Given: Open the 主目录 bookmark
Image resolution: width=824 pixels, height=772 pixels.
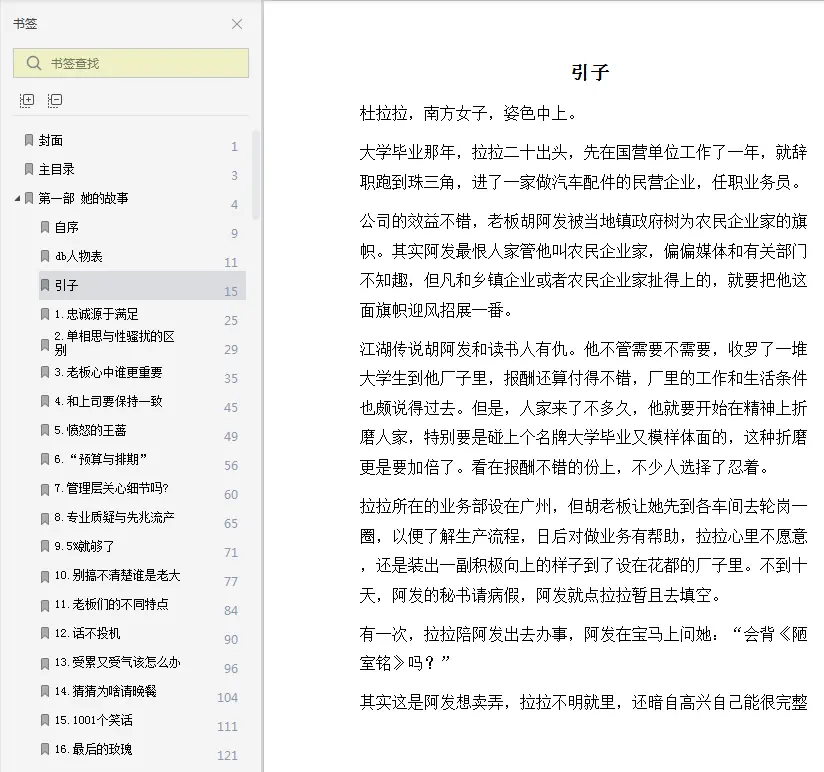Looking at the screenshot, I should point(56,169).
